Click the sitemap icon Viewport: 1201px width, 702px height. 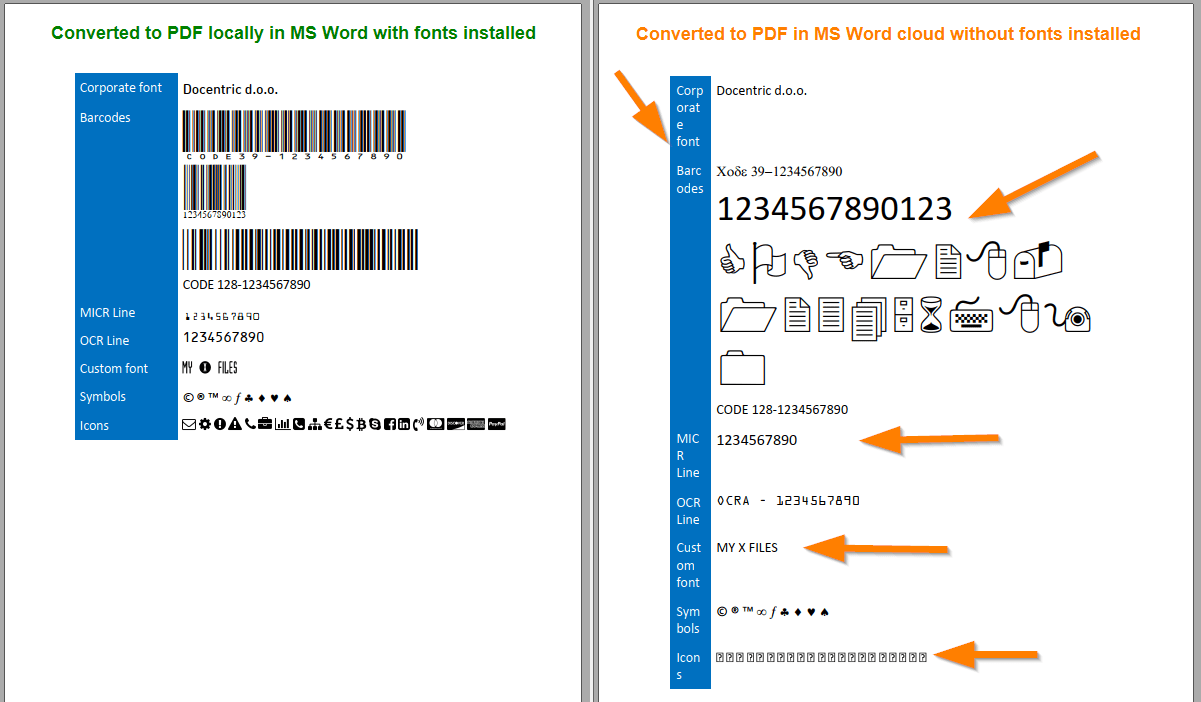[315, 424]
